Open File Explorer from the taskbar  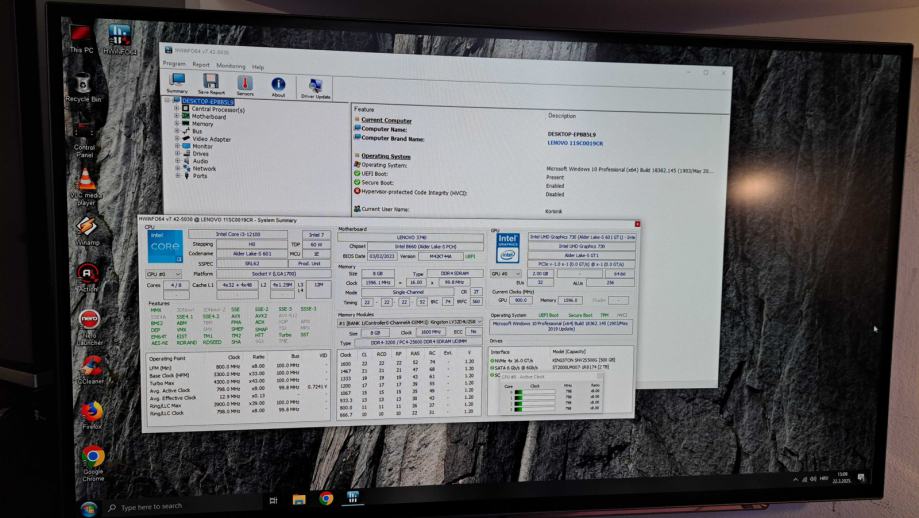[x=299, y=499]
